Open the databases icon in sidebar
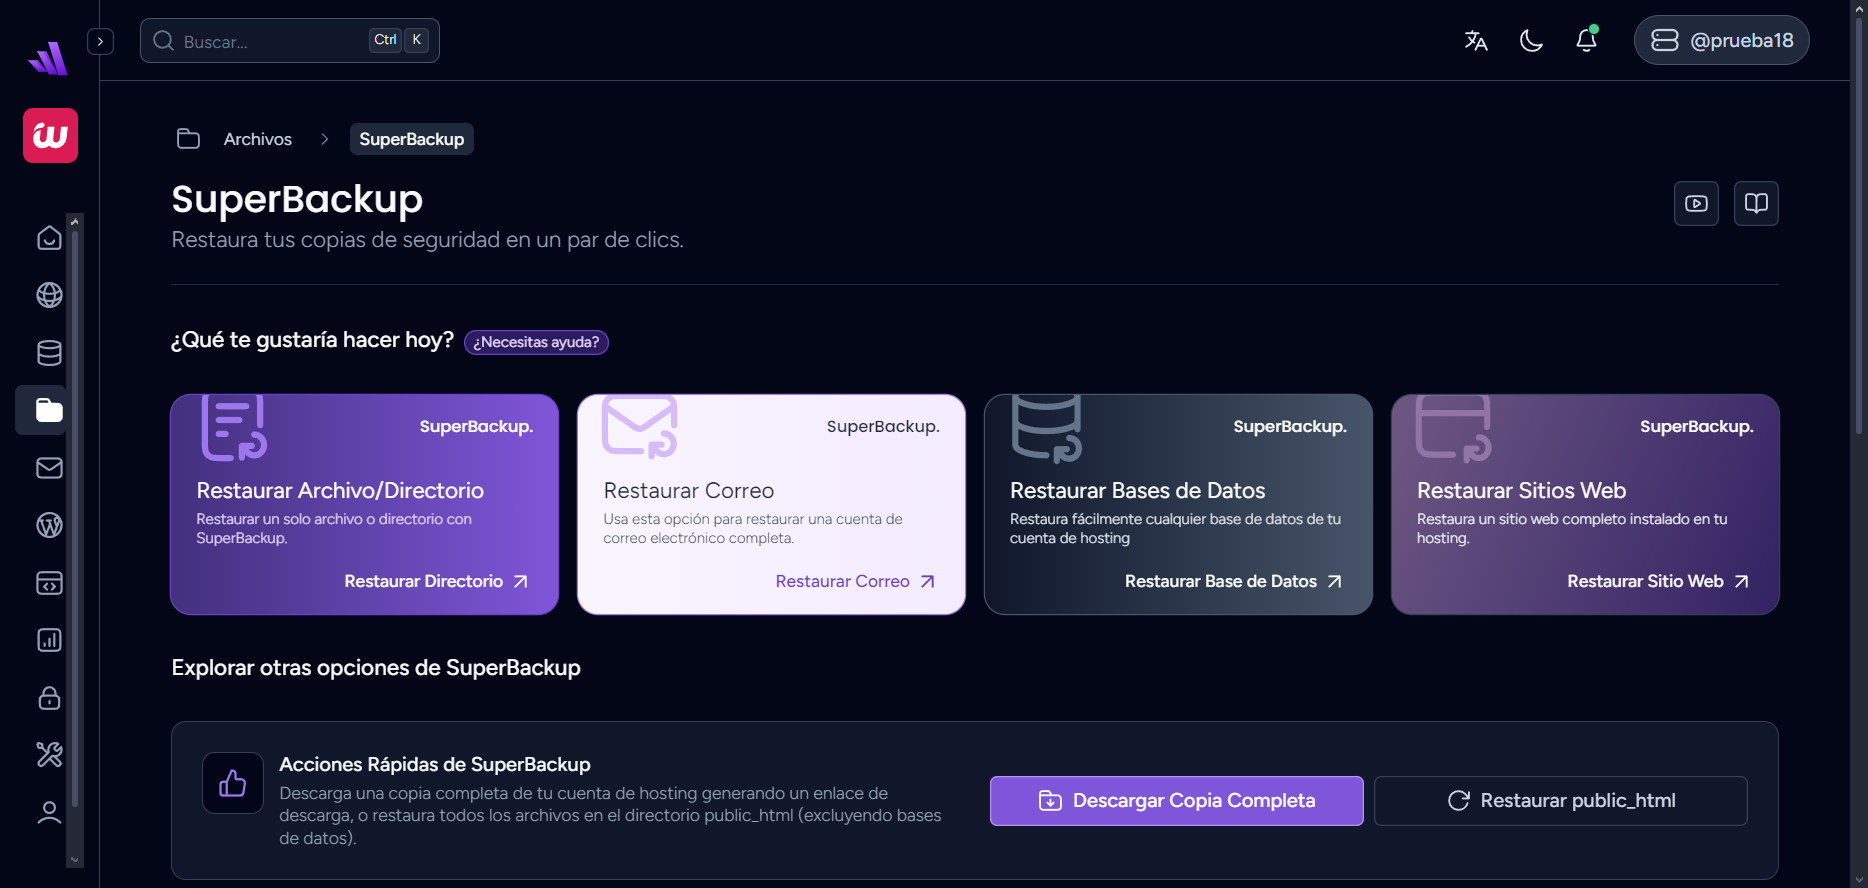1868x888 pixels. (49, 353)
